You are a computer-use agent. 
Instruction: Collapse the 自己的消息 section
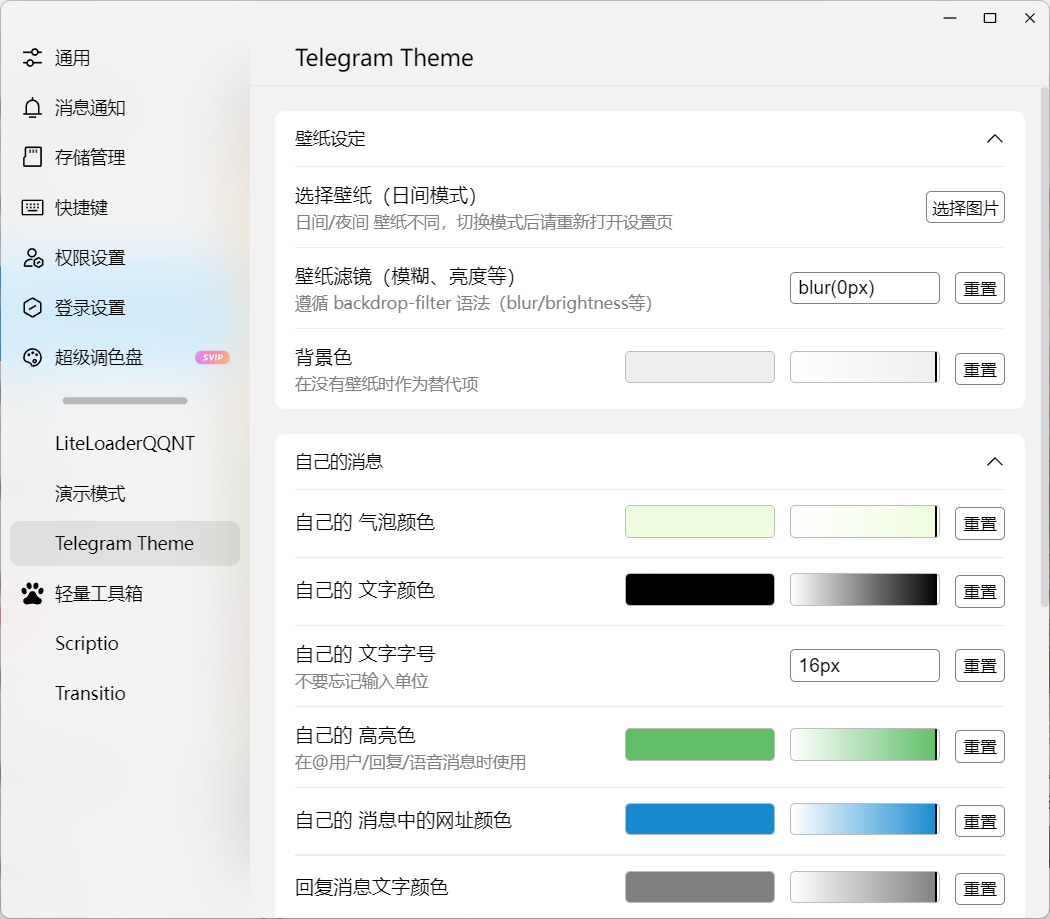tap(994, 462)
